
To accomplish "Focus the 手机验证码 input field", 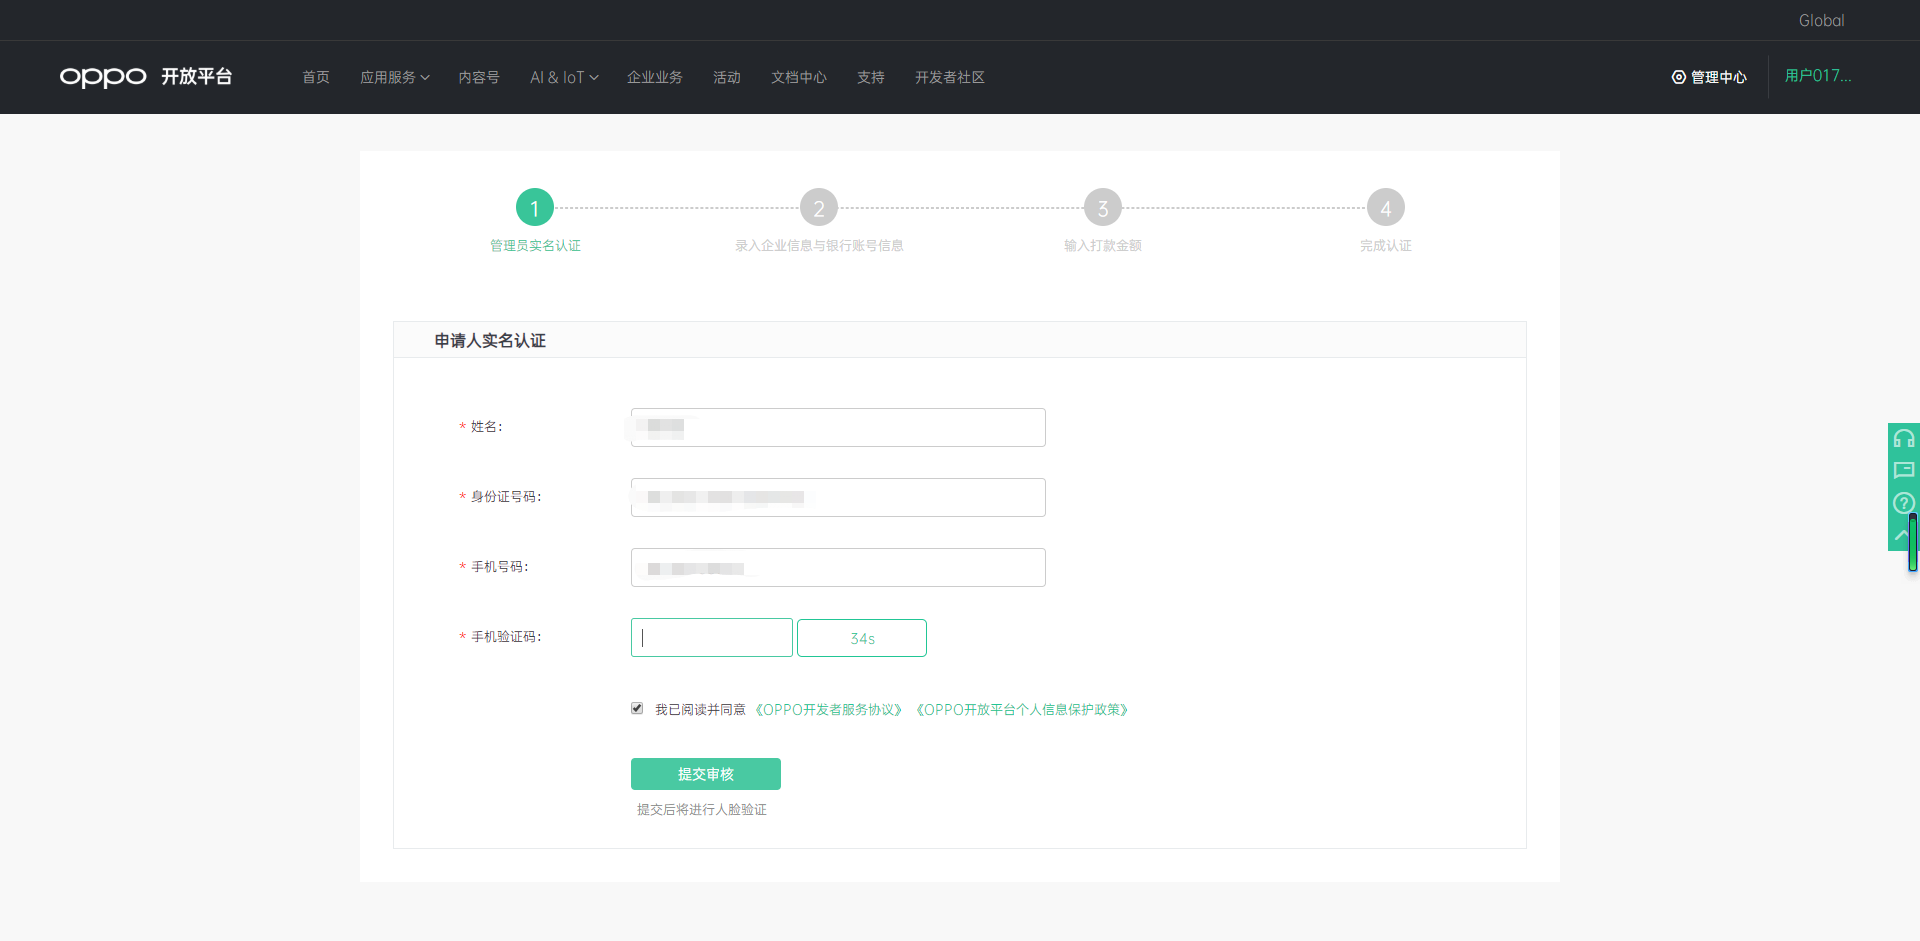I will pos(712,638).
